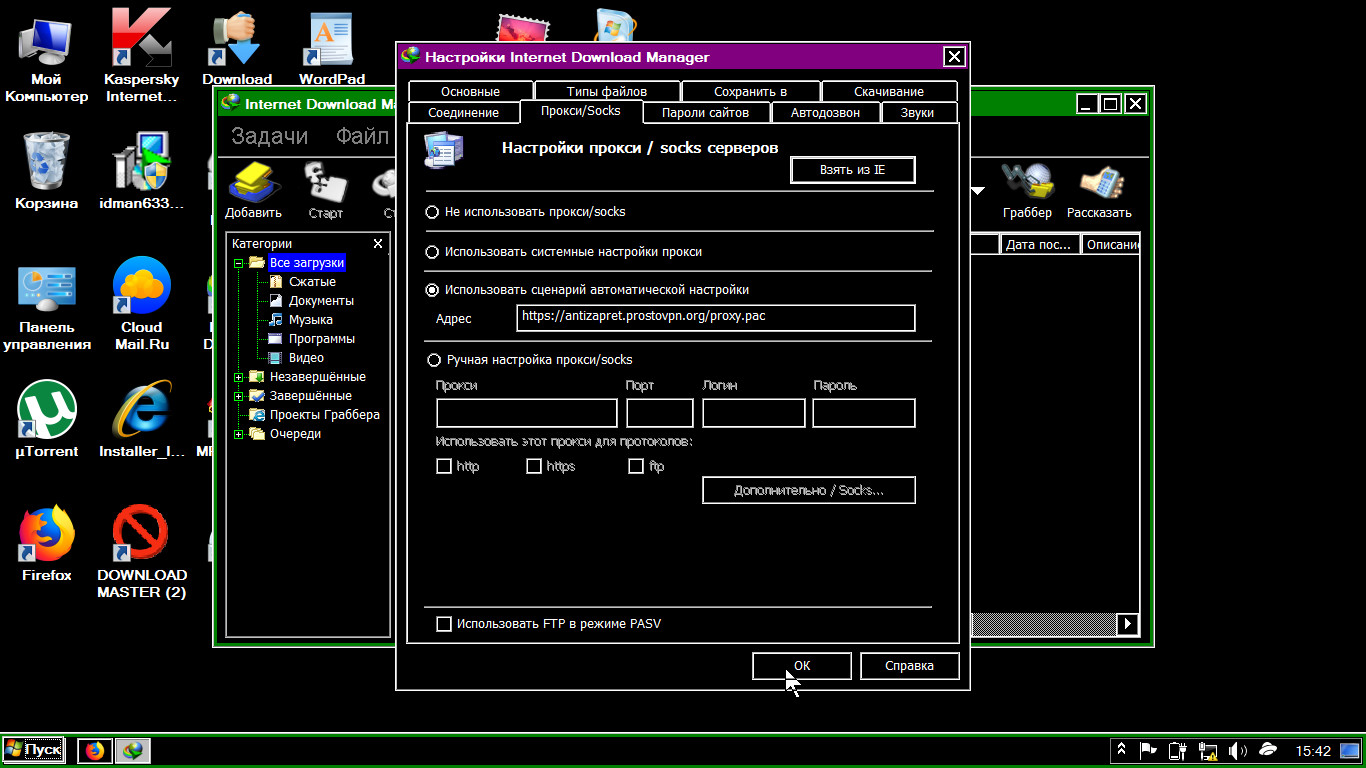The width and height of the screenshot is (1366, 768).
Task: Switch to the Скачивание tab
Action: point(889,91)
